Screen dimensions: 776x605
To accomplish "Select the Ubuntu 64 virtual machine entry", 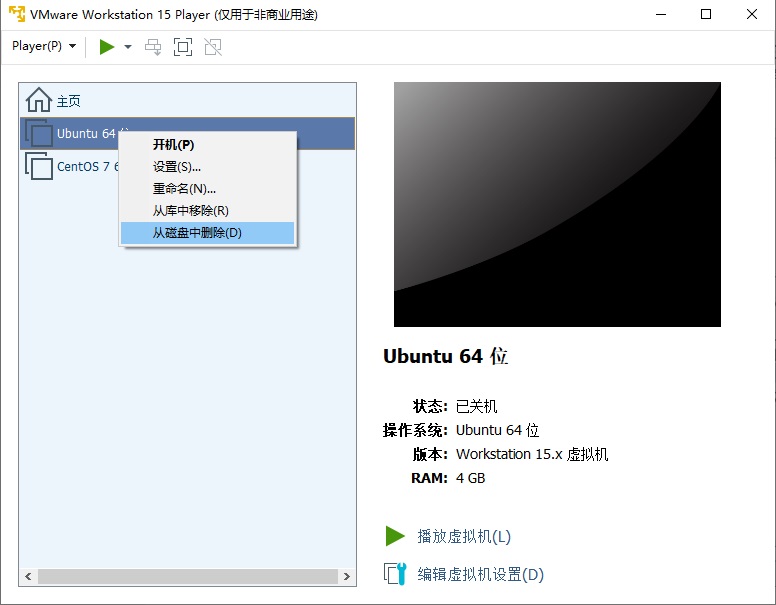I will tap(188, 133).
